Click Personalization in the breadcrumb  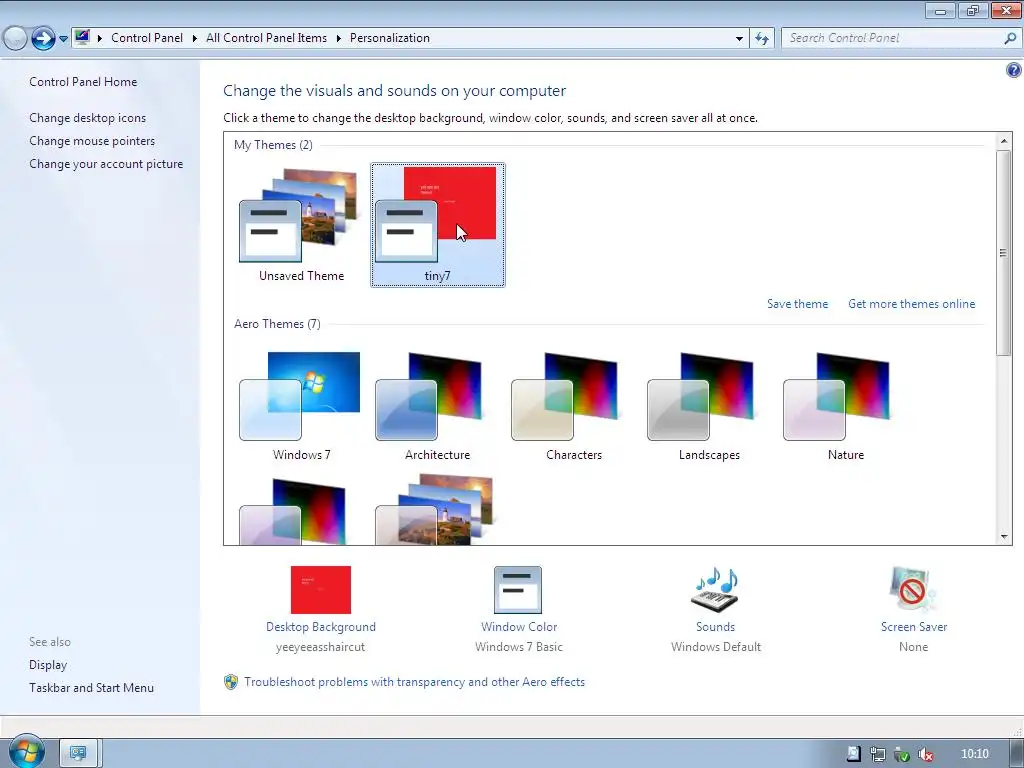[x=390, y=38]
